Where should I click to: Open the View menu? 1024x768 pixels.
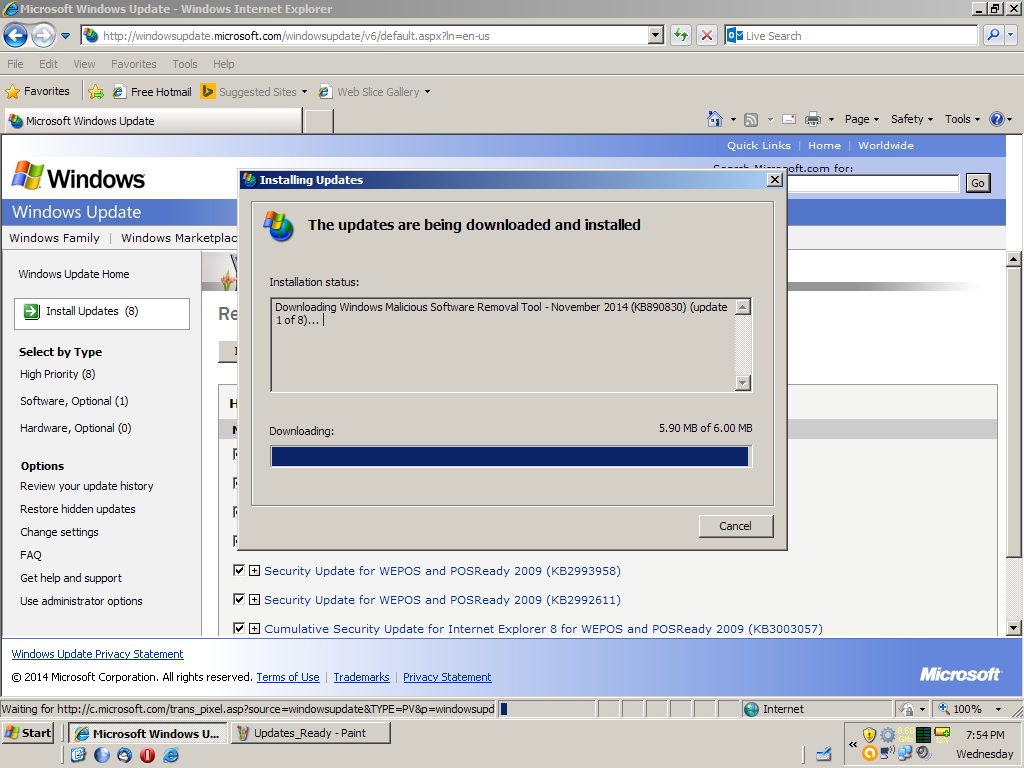click(x=84, y=64)
